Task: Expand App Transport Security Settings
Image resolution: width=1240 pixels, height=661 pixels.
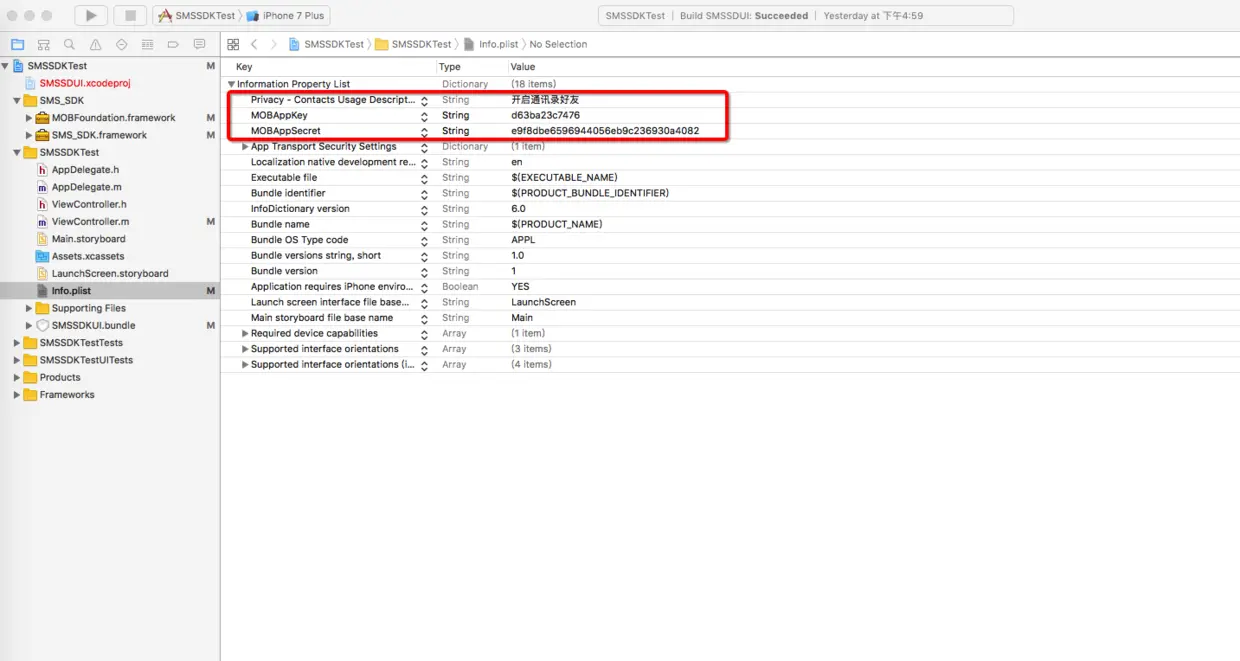Action: (245, 146)
